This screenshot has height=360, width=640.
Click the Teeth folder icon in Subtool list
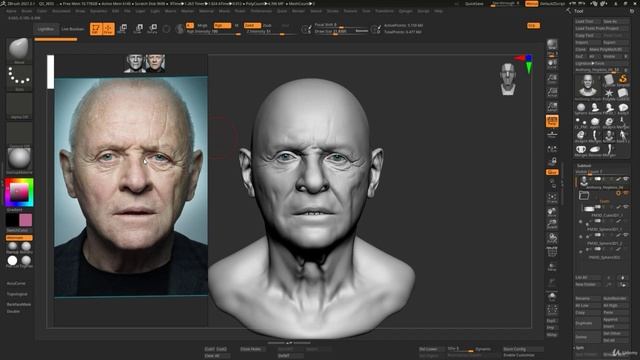click(584, 196)
